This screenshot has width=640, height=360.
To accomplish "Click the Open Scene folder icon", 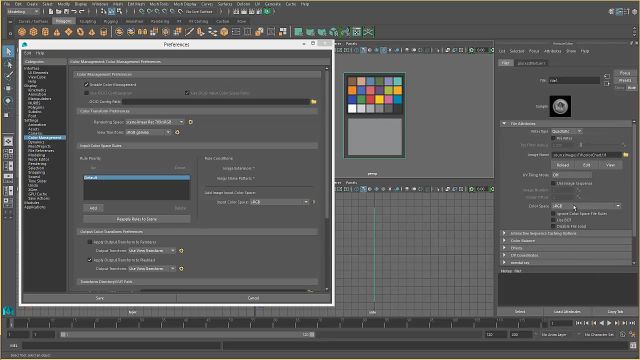I will coord(58,12).
